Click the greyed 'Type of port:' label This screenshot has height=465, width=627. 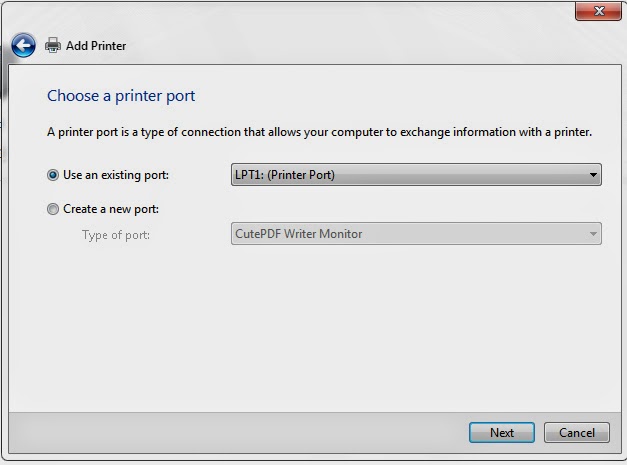[116, 235]
